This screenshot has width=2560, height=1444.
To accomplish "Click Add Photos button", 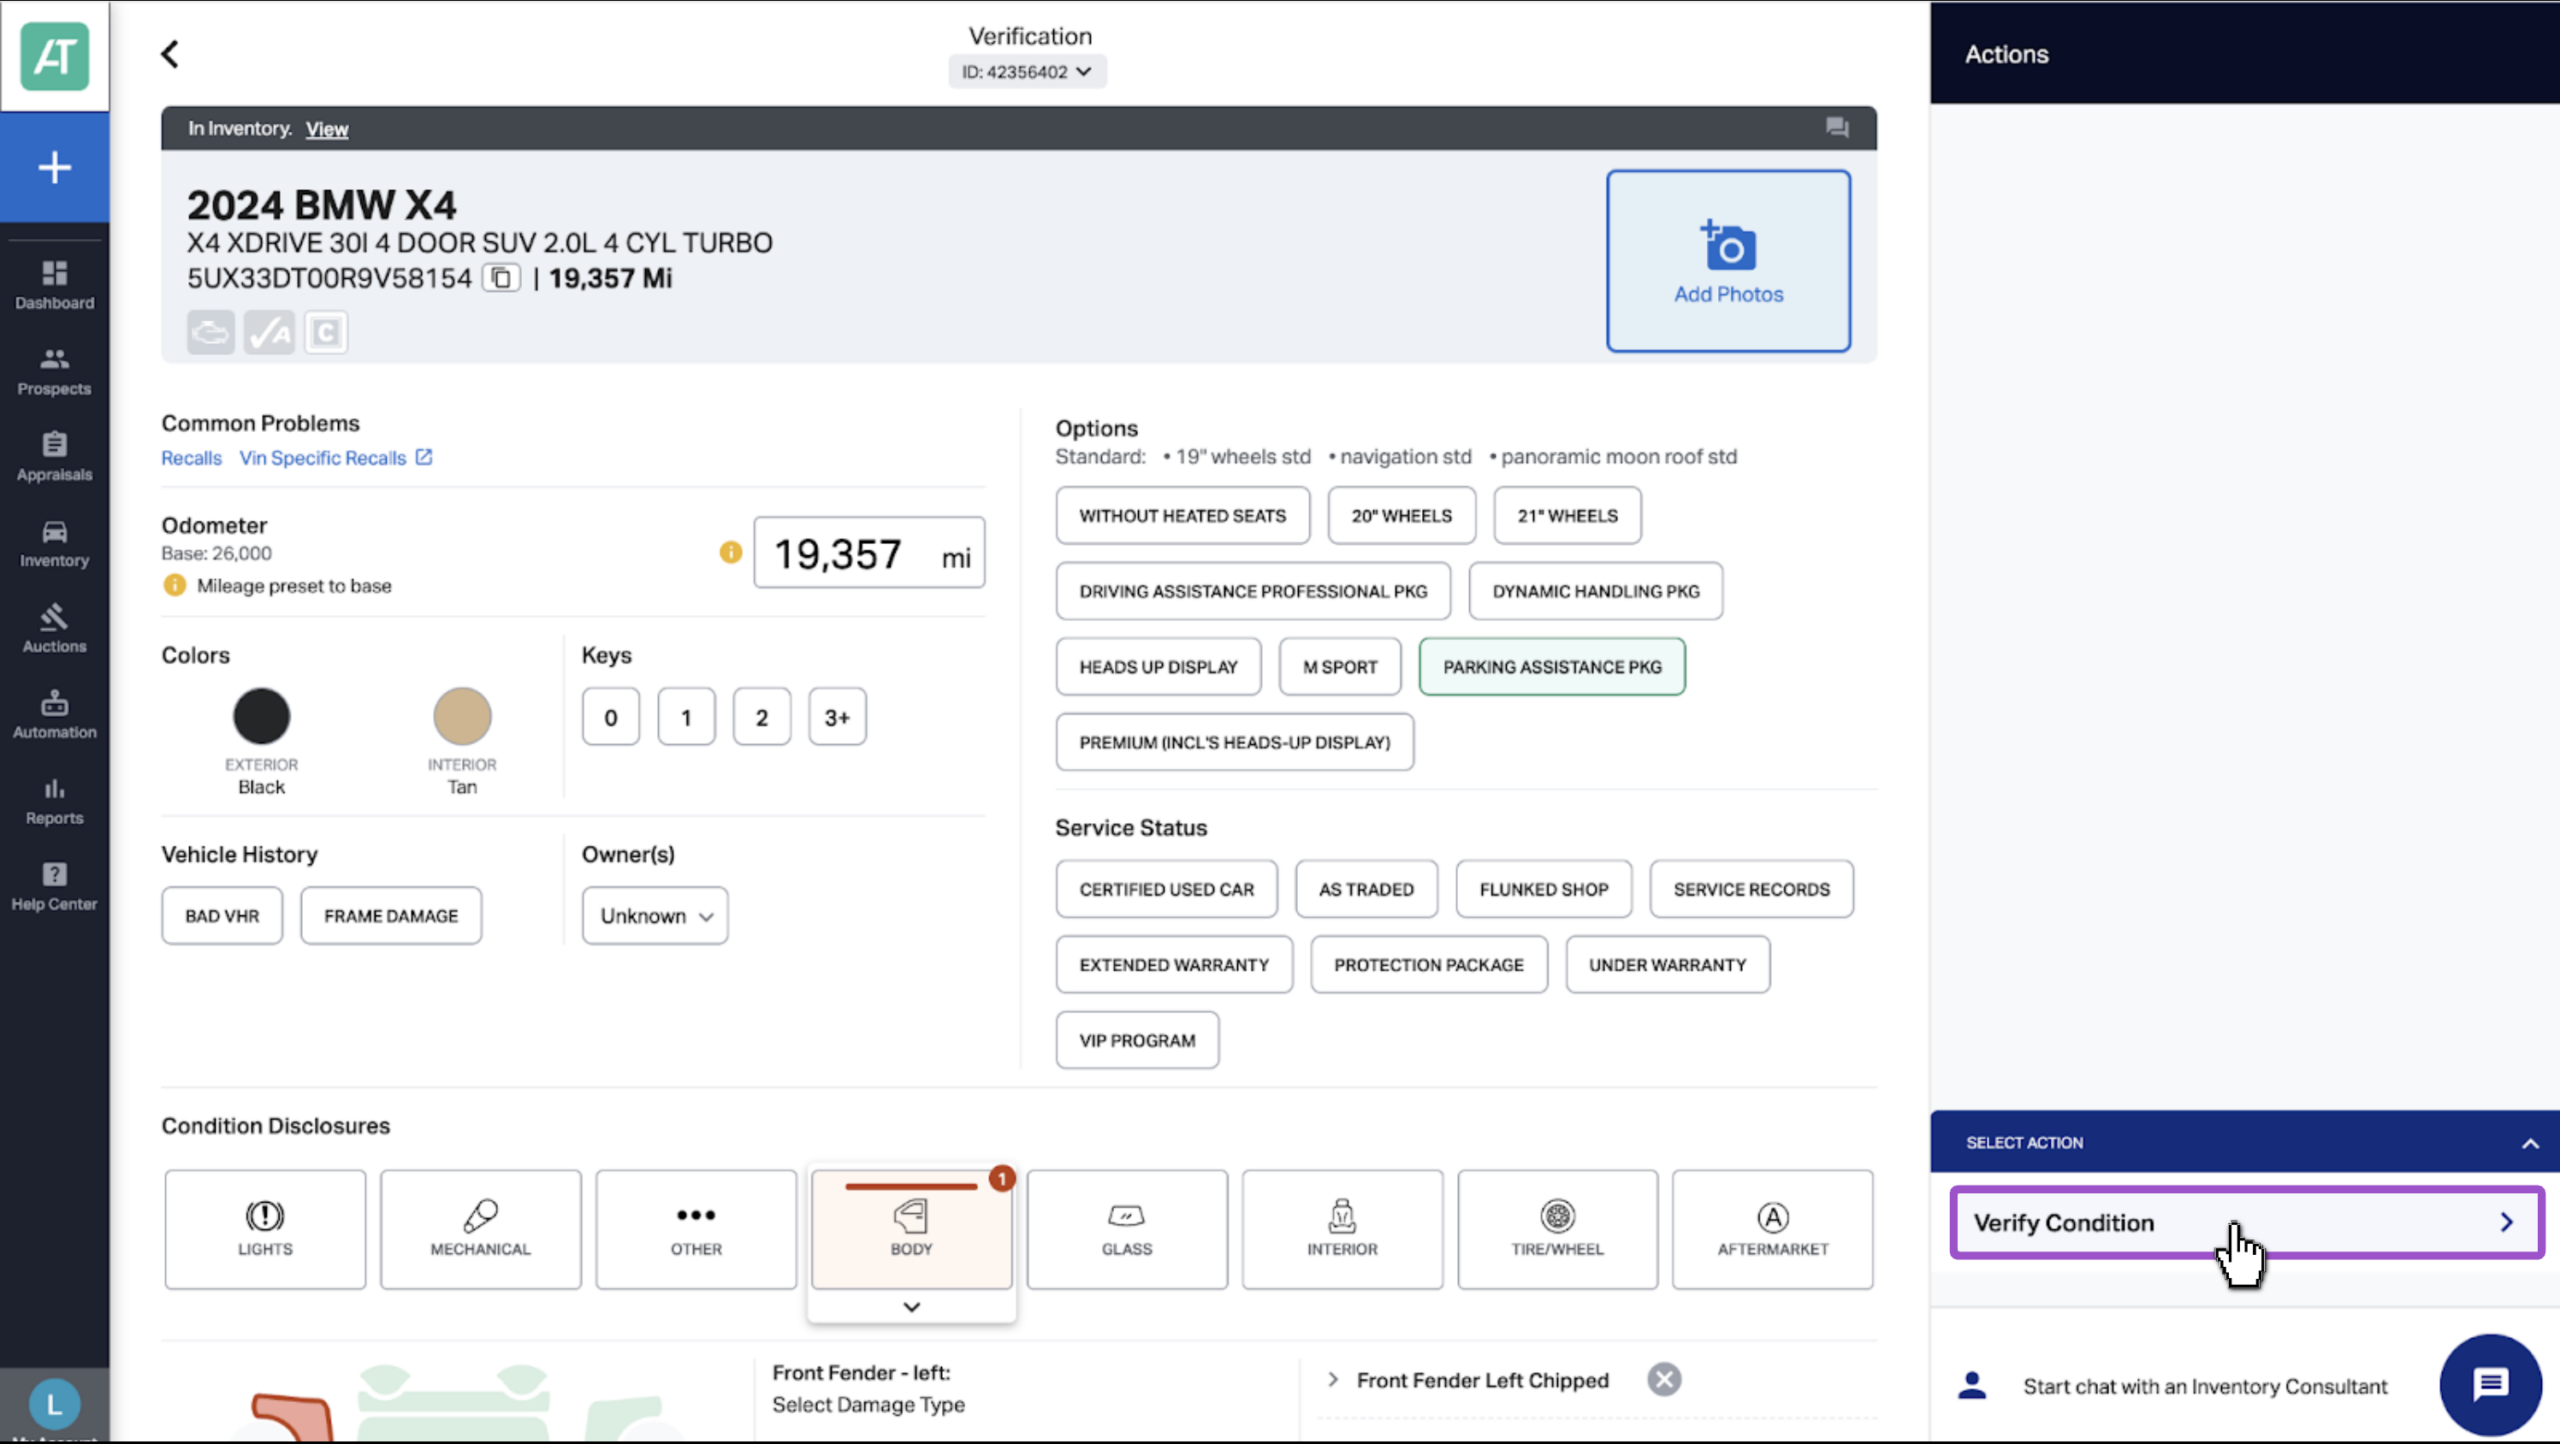I will click(x=1728, y=261).
